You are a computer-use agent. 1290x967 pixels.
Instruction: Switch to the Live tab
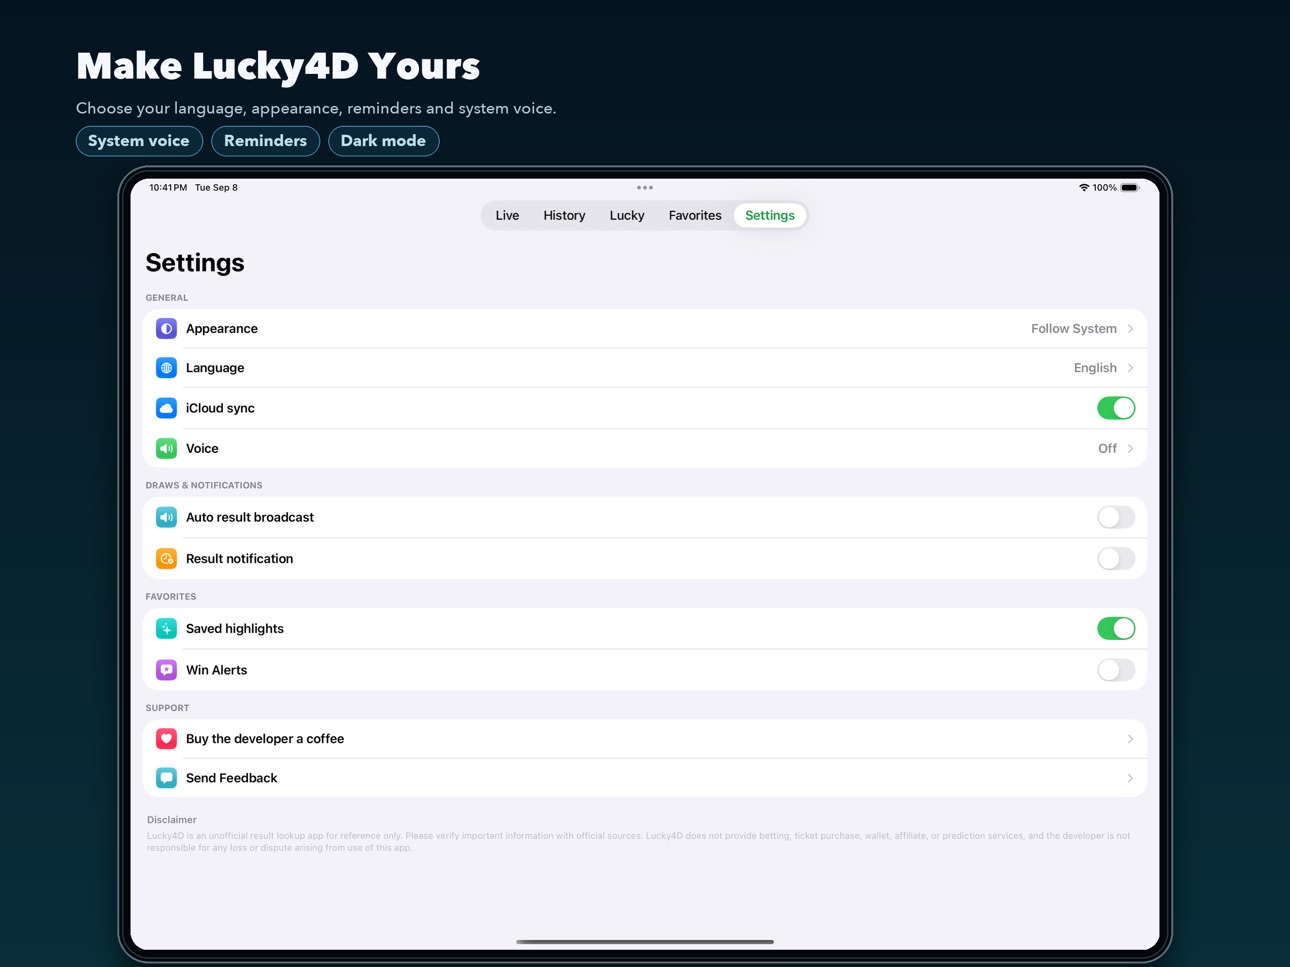[507, 216]
